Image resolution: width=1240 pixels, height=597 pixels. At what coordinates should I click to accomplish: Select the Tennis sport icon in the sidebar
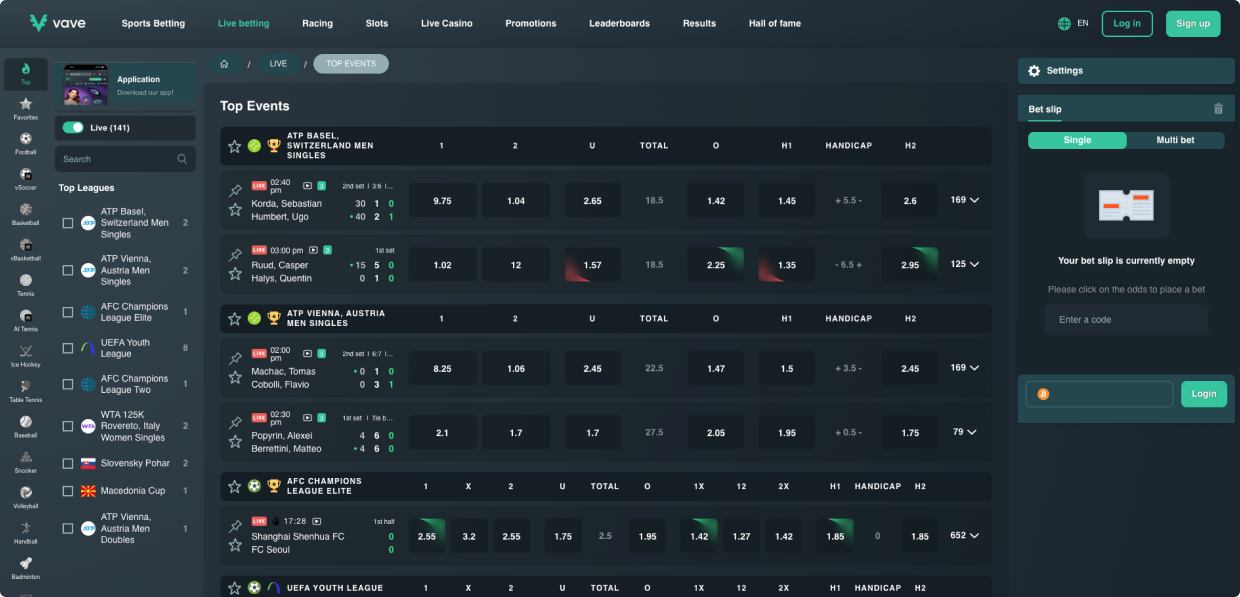[25, 281]
